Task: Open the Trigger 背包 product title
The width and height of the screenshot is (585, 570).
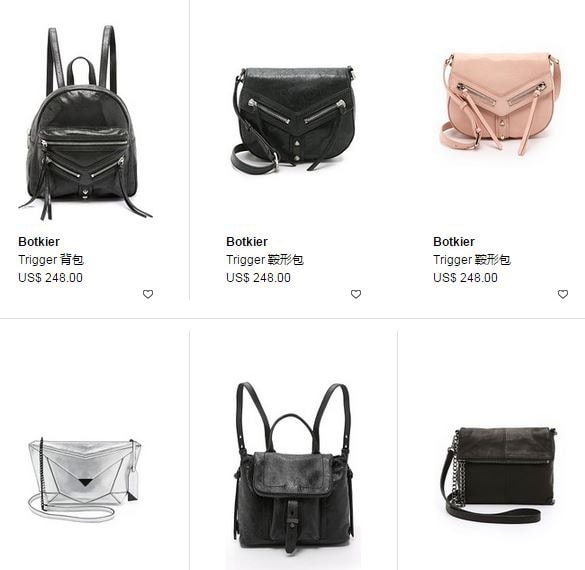Action: tap(51, 260)
